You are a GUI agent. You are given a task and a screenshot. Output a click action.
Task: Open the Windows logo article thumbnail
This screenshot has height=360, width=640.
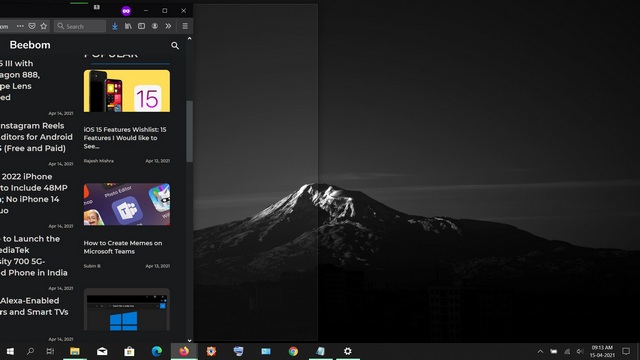tap(127, 309)
